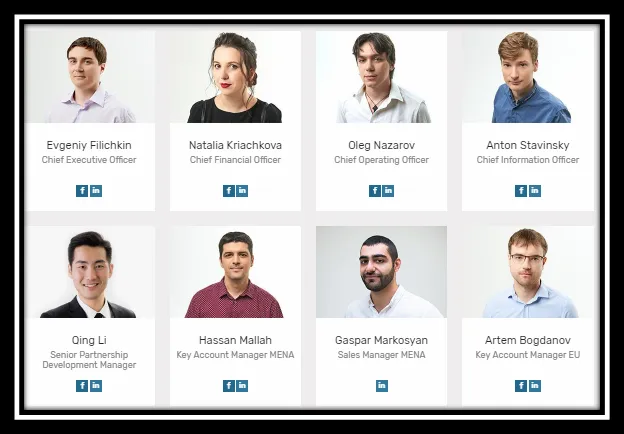Click Hassan Mallah's Facebook icon
The width and height of the screenshot is (624, 434).
click(x=228, y=386)
